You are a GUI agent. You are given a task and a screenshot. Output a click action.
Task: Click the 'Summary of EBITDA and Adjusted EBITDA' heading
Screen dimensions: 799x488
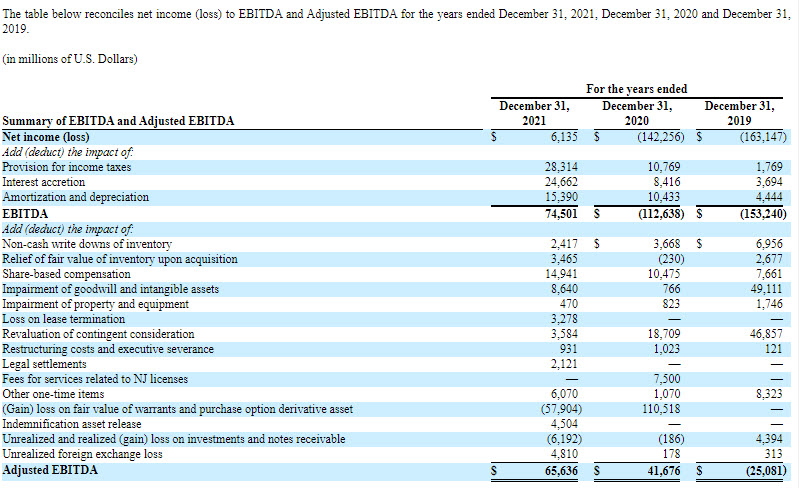(118, 121)
